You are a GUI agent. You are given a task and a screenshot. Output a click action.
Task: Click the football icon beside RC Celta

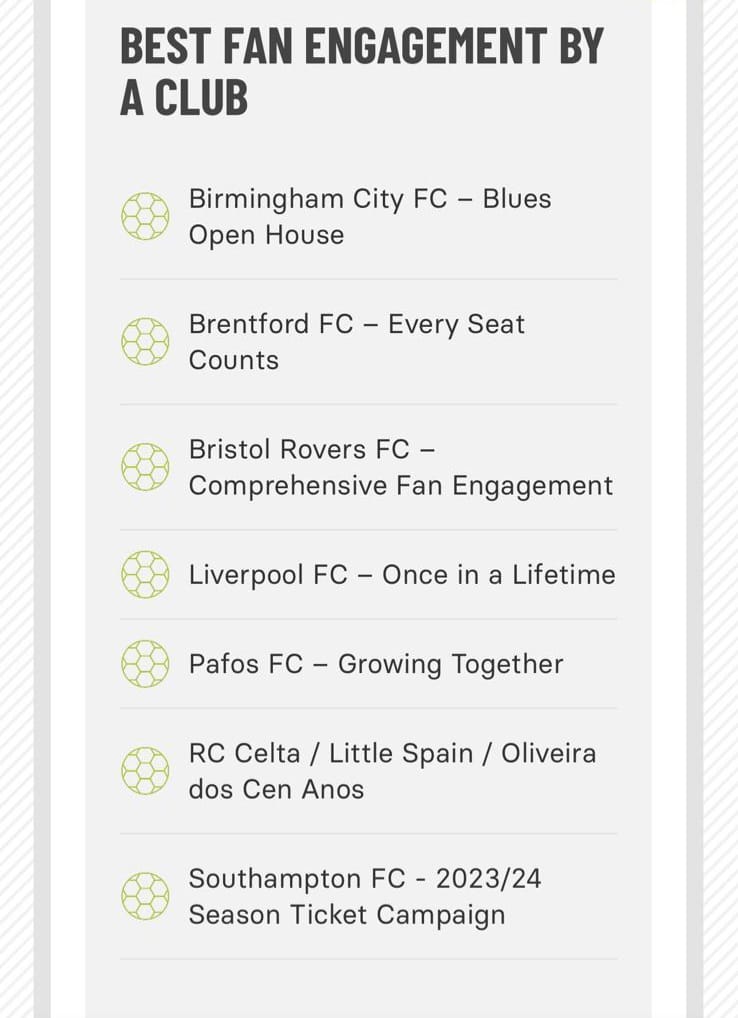click(x=145, y=771)
